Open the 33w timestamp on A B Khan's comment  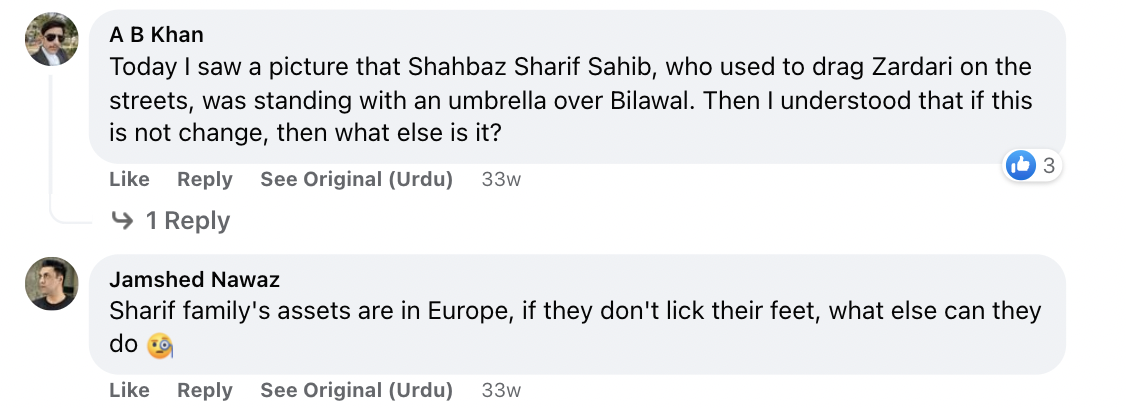[x=501, y=180]
